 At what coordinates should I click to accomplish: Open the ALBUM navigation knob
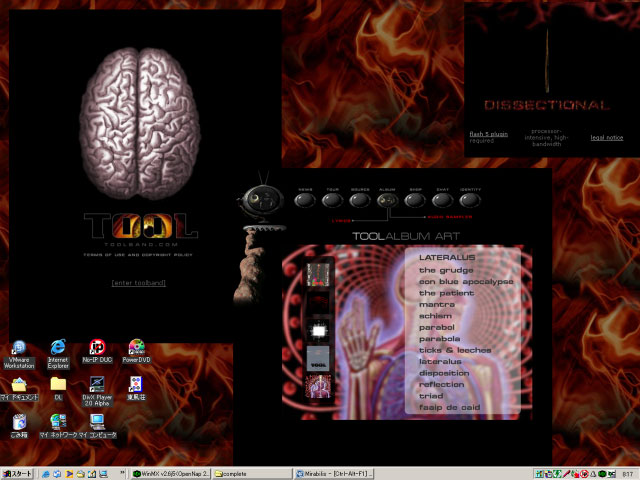[387, 200]
